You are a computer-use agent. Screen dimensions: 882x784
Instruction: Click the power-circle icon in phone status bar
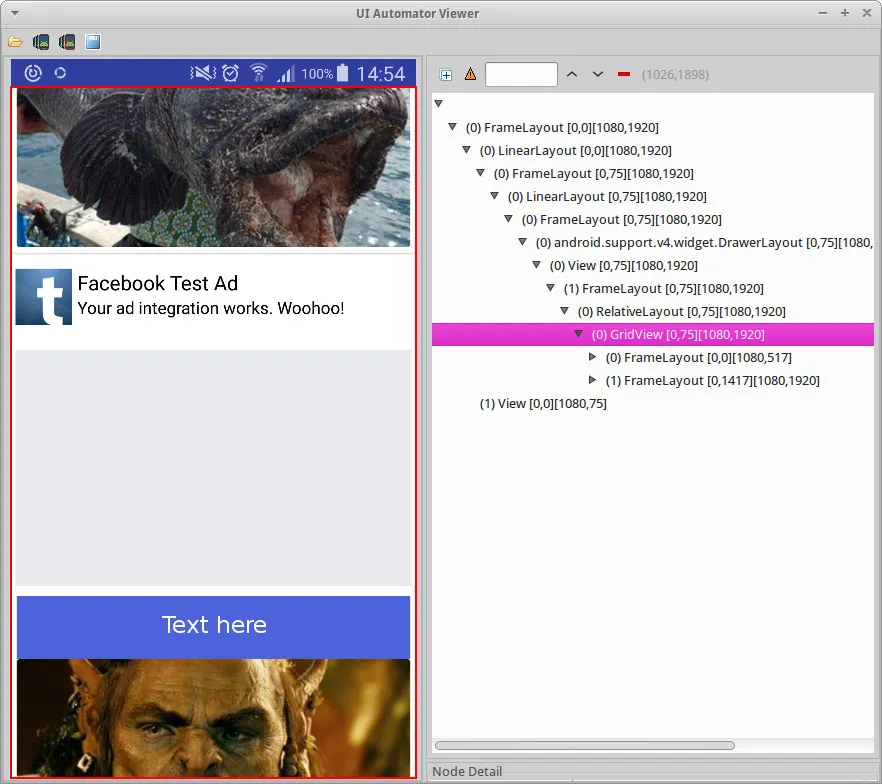coord(33,73)
